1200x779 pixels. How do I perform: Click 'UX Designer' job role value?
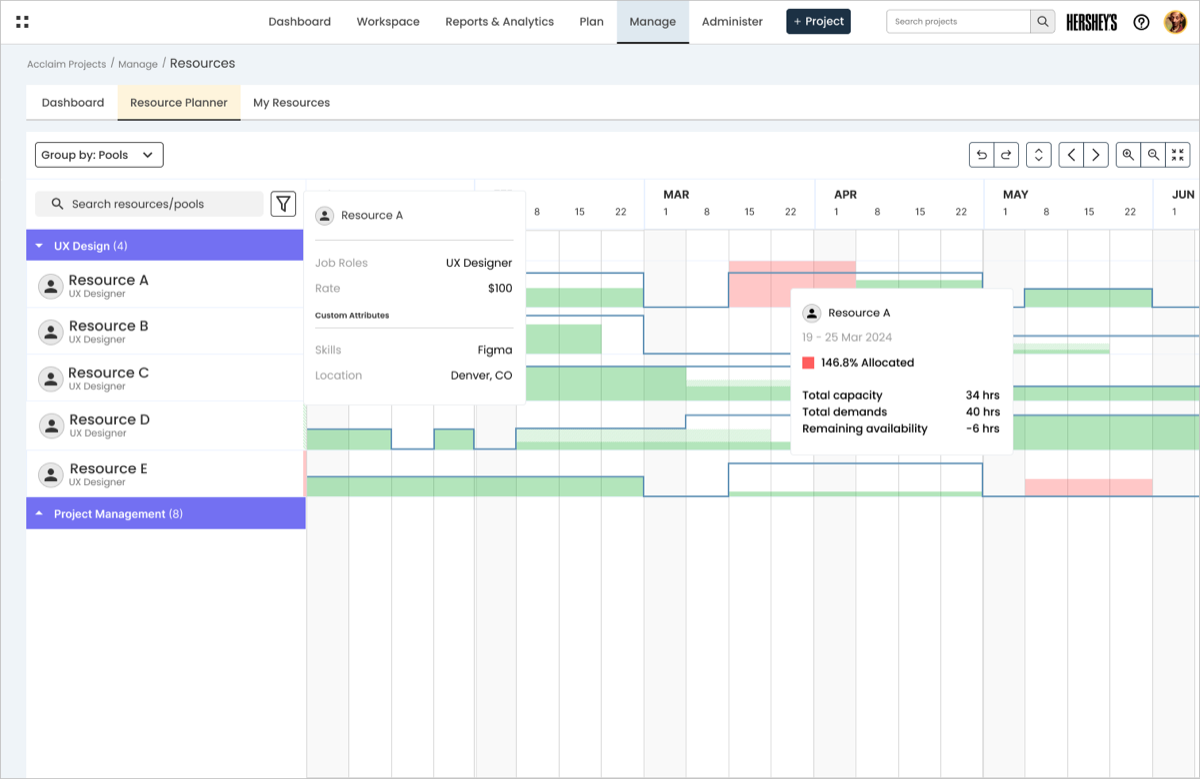click(x=479, y=263)
